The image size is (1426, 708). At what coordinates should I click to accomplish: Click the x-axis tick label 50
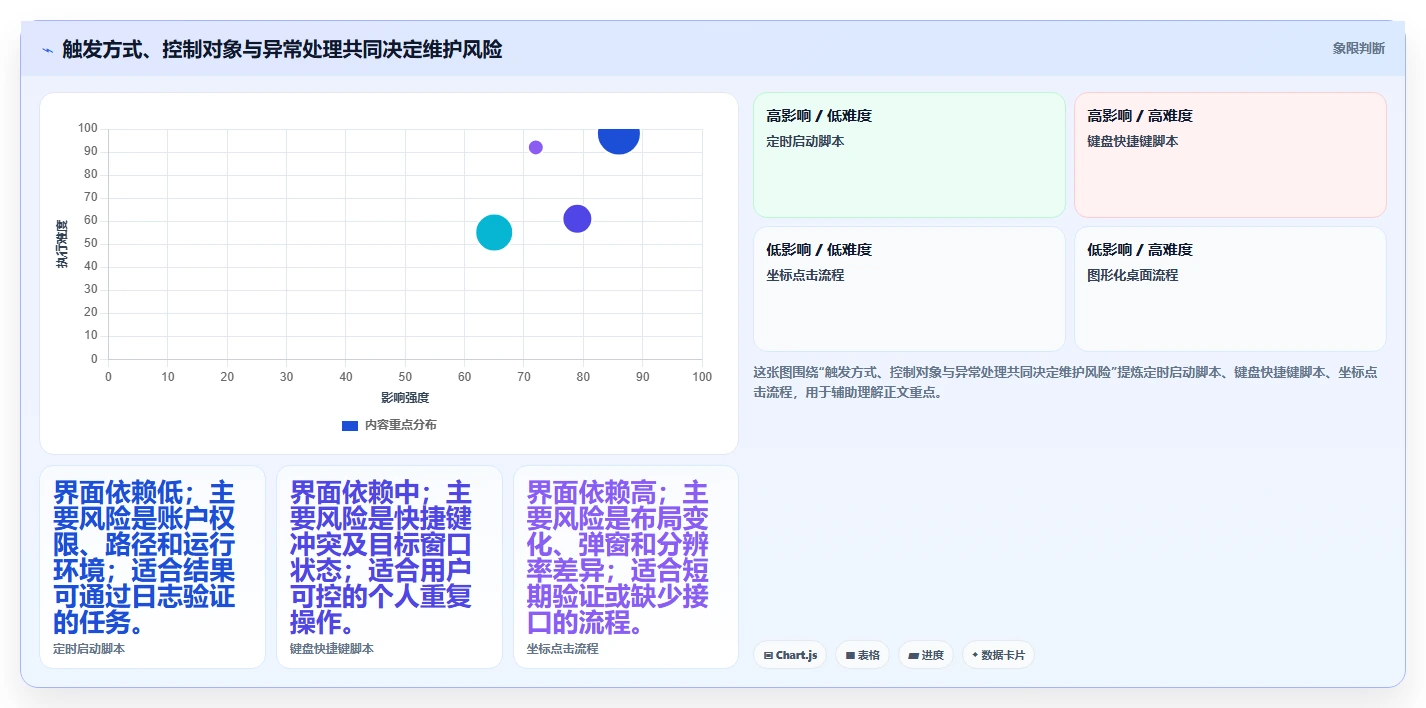[x=405, y=377]
